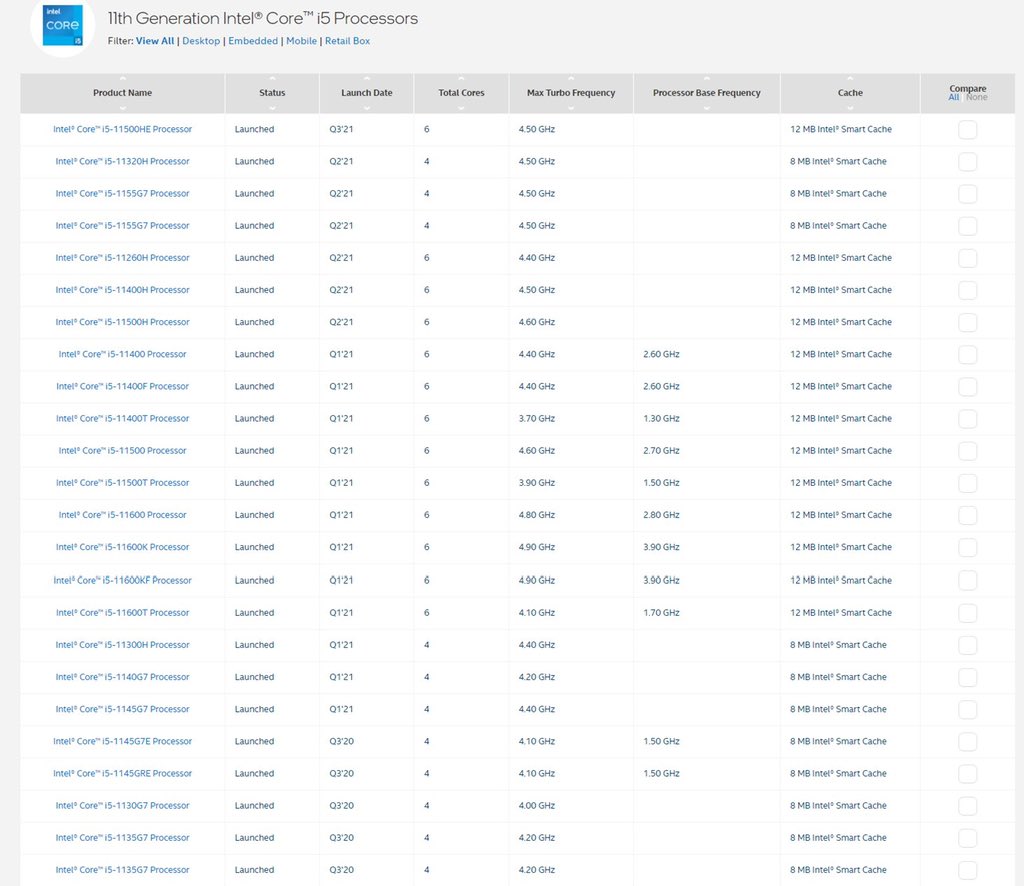
Task: Click descending arrow below Processor Base Frequency
Action: [707, 108]
